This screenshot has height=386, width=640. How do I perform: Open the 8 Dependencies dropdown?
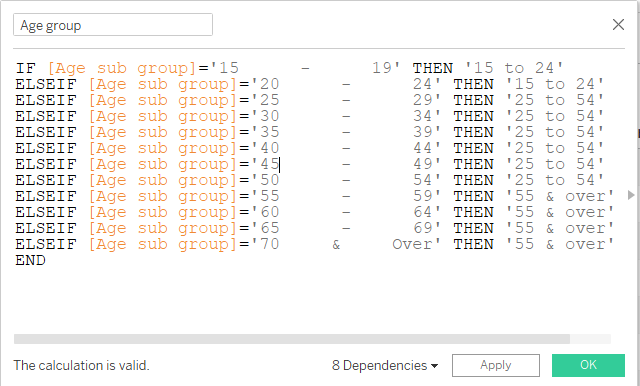click(385, 365)
